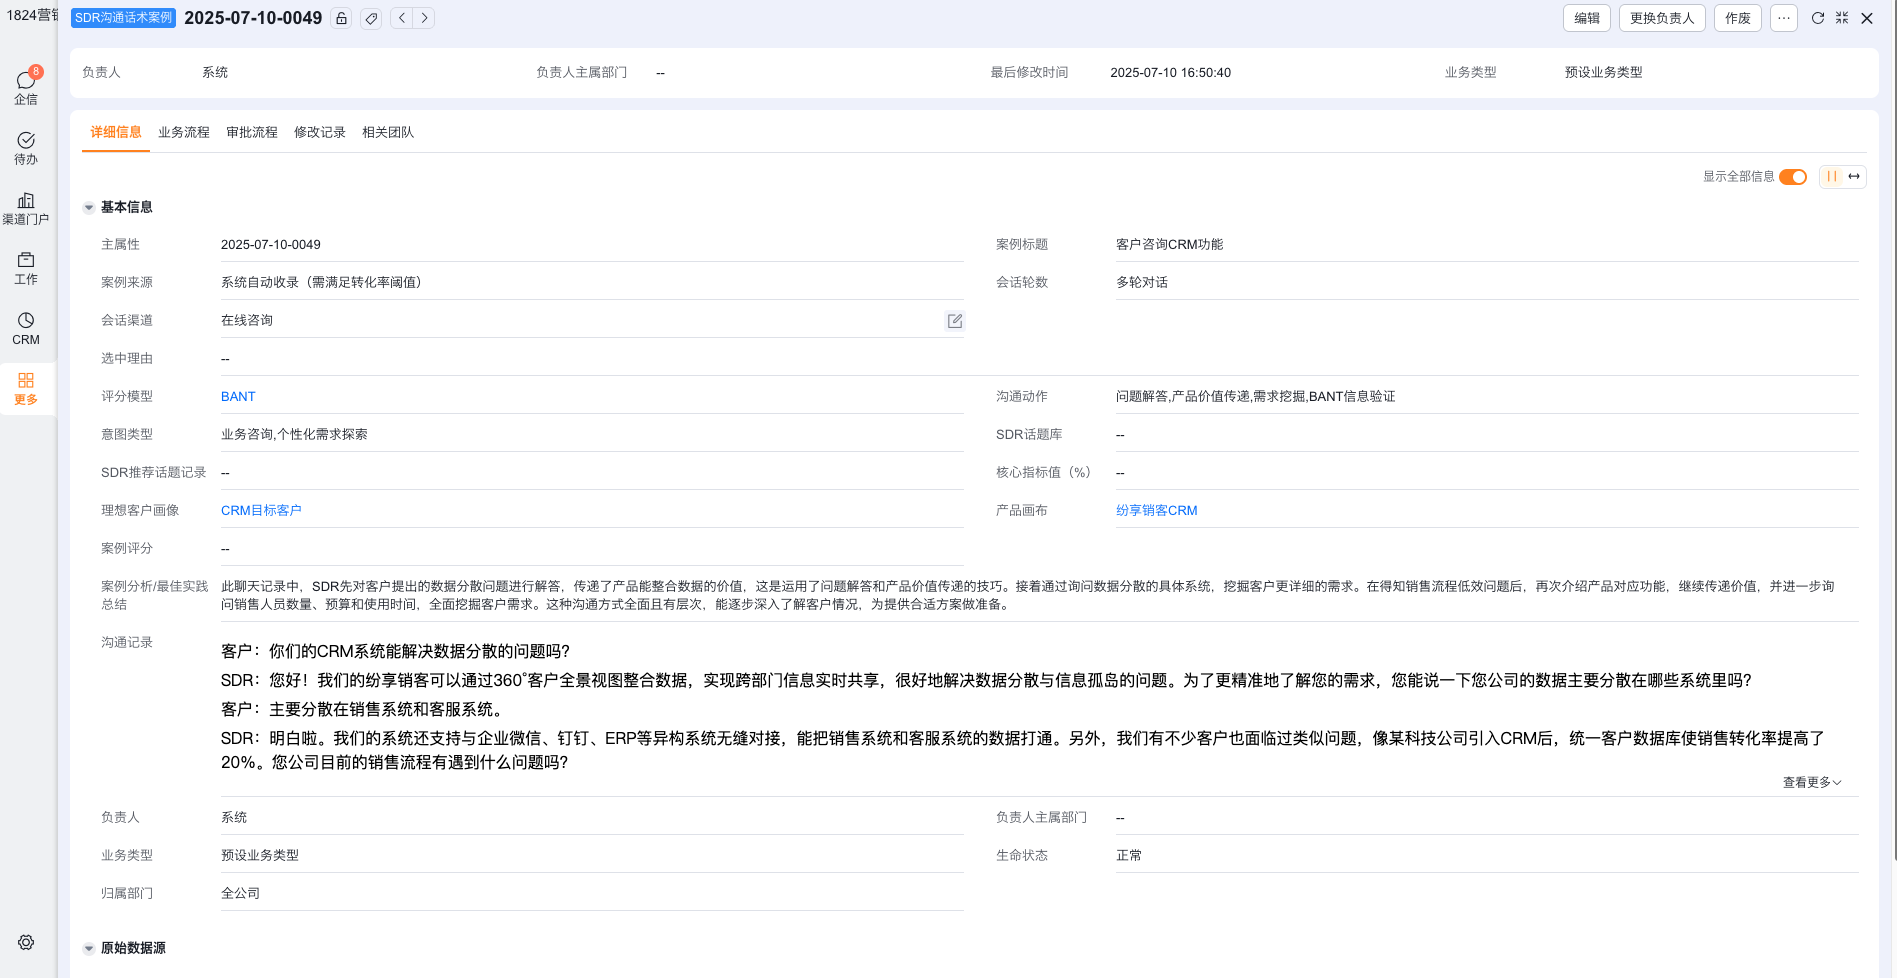Collapse the 原始数据源 section
1897x978 pixels.
click(x=89, y=949)
